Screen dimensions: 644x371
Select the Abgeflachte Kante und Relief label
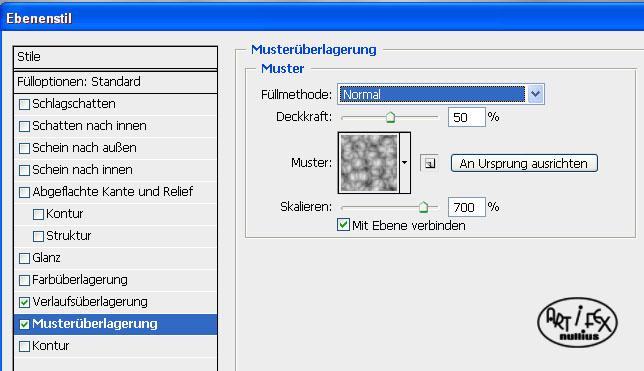113,192
